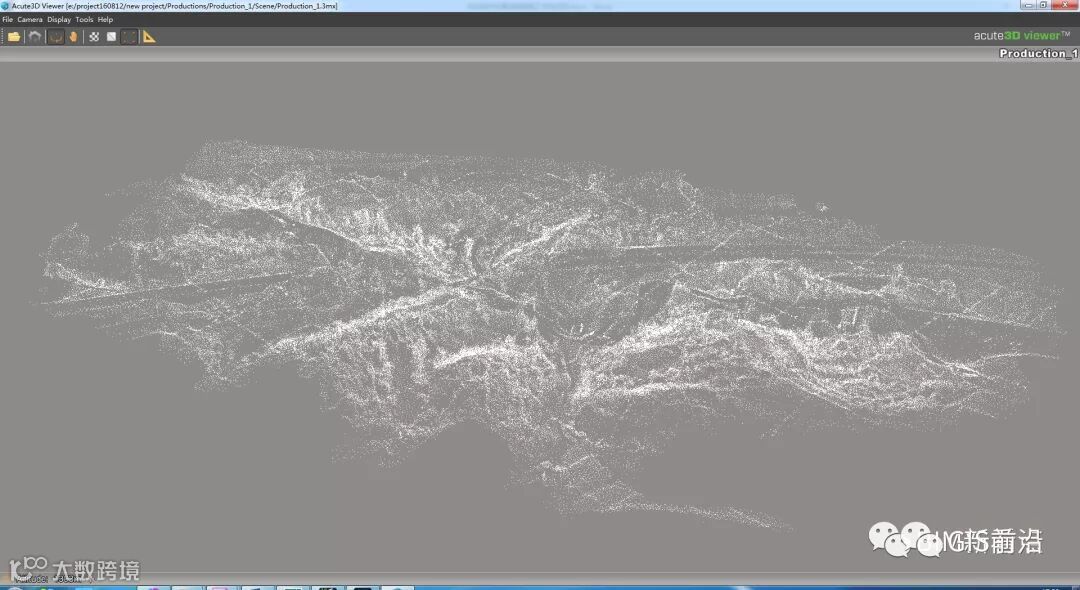1080x590 pixels.
Task: Click the checkerboard display mode icon
Action: click(x=94, y=36)
